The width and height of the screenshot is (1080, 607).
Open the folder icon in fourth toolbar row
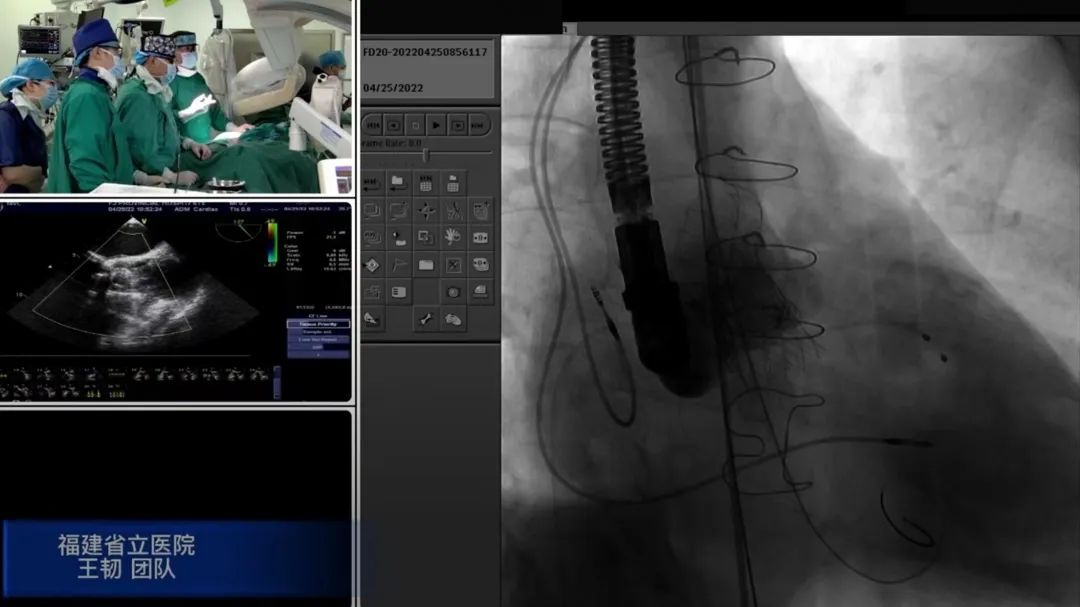point(426,265)
